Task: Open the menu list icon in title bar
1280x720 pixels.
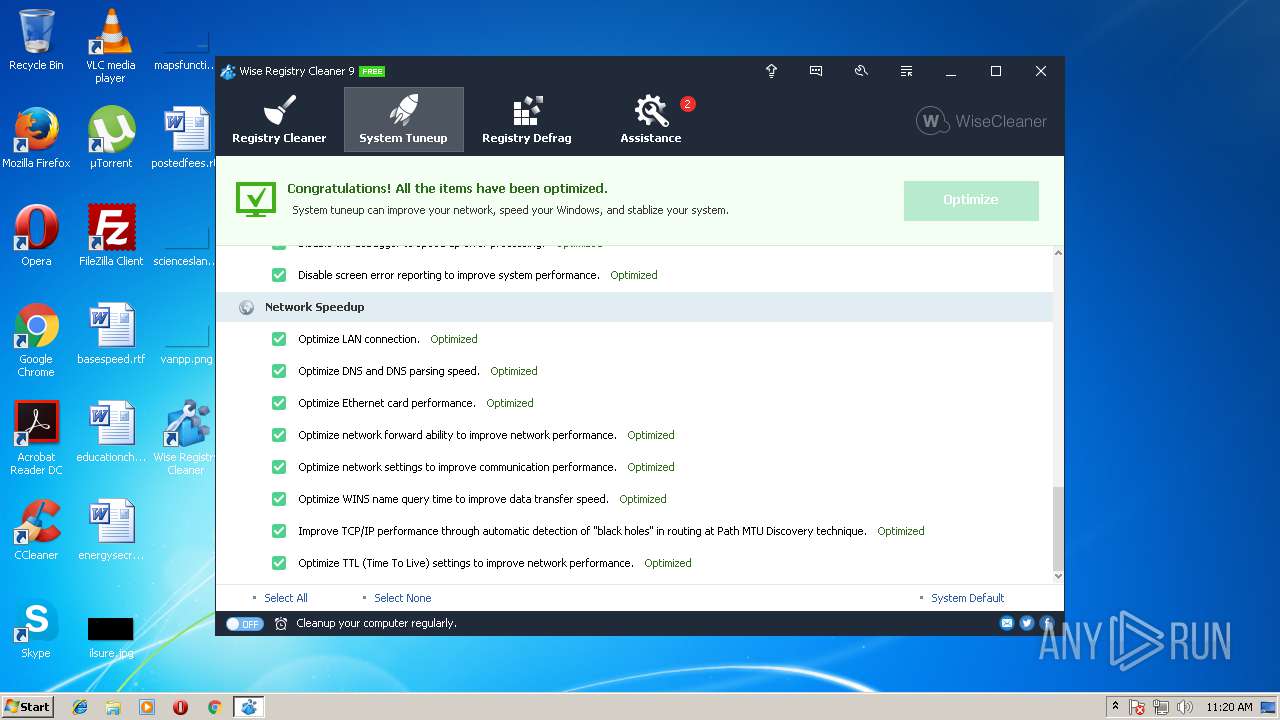Action: (x=906, y=71)
